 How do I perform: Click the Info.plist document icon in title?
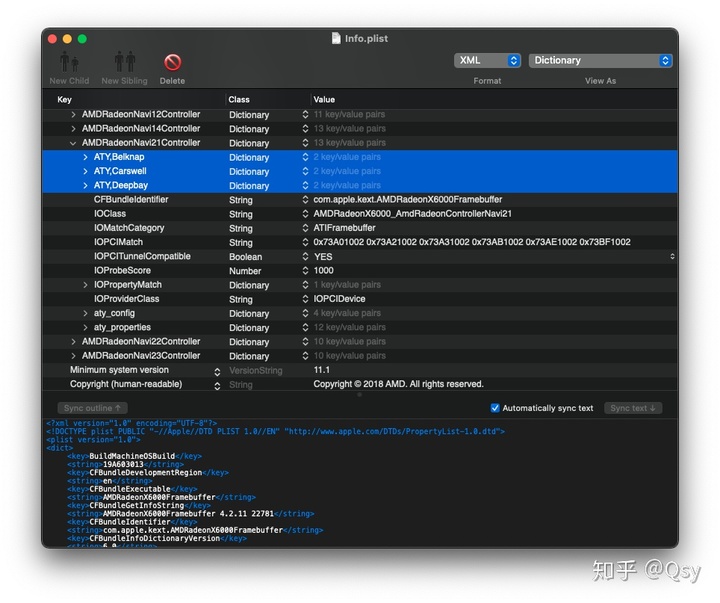[x=336, y=38]
